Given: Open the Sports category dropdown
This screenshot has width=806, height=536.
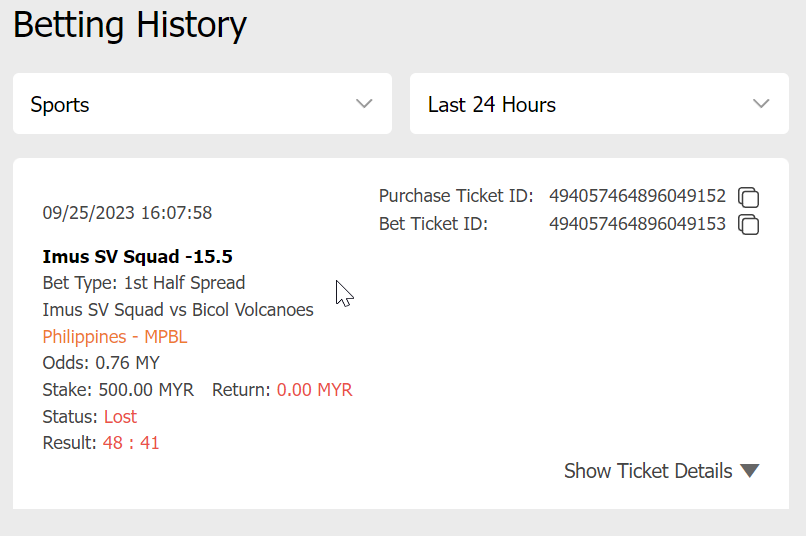Looking at the screenshot, I should (202, 104).
